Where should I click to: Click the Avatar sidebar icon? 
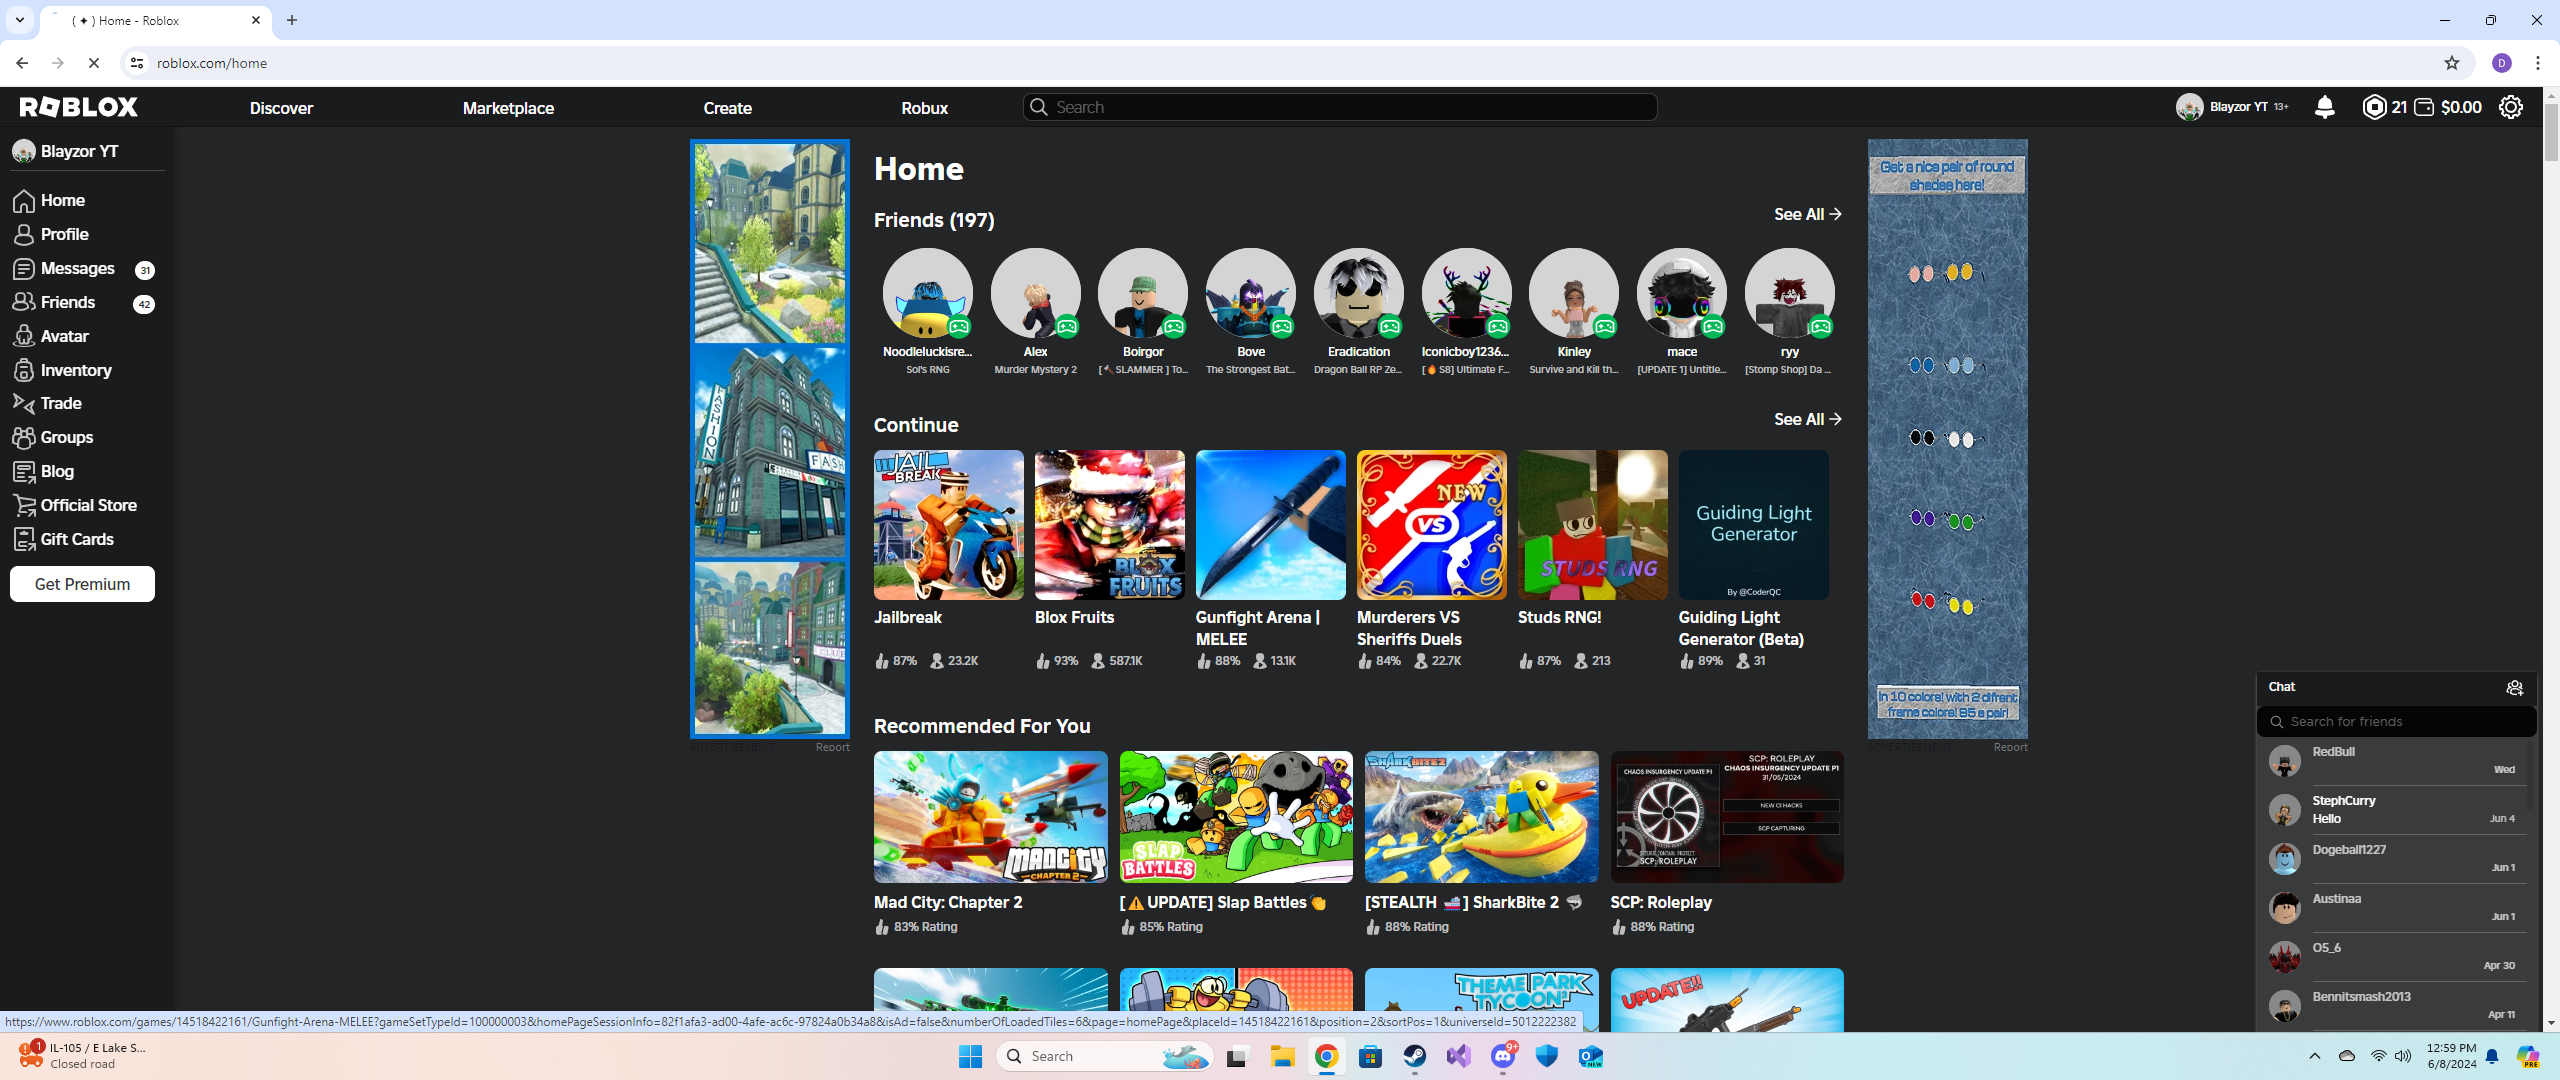[x=24, y=337]
